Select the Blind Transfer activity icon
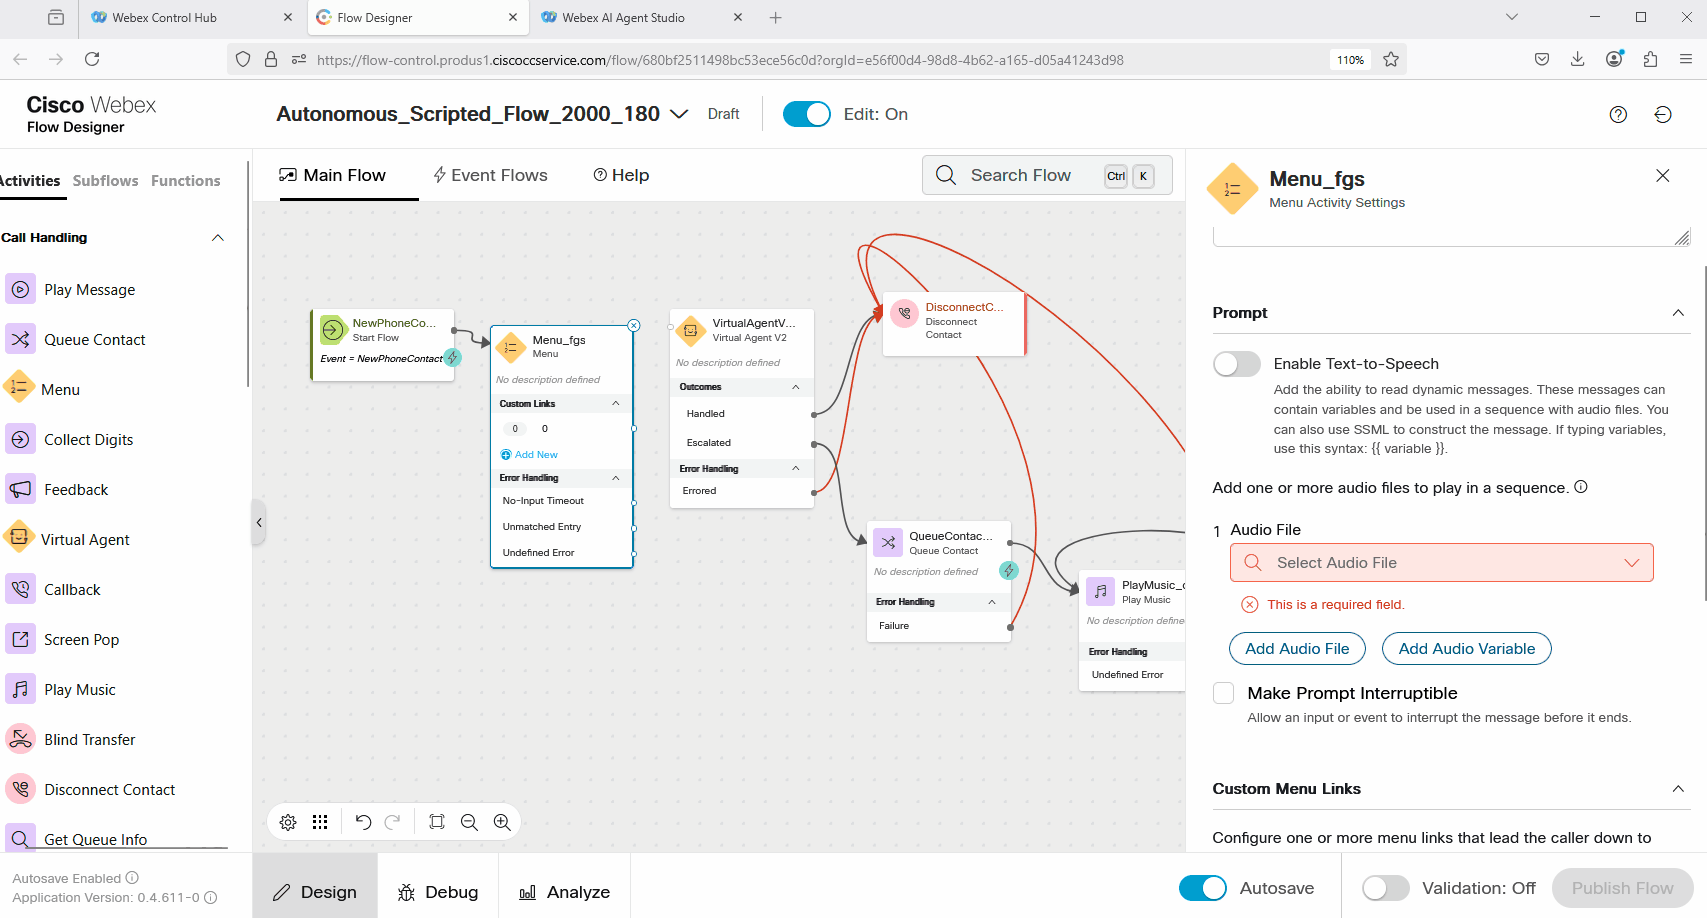The width and height of the screenshot is (1707, 918). 20,739
